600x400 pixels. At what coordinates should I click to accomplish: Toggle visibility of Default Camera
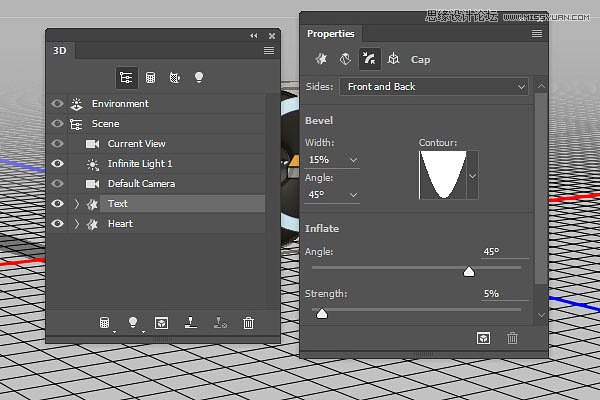coord(57,184)
